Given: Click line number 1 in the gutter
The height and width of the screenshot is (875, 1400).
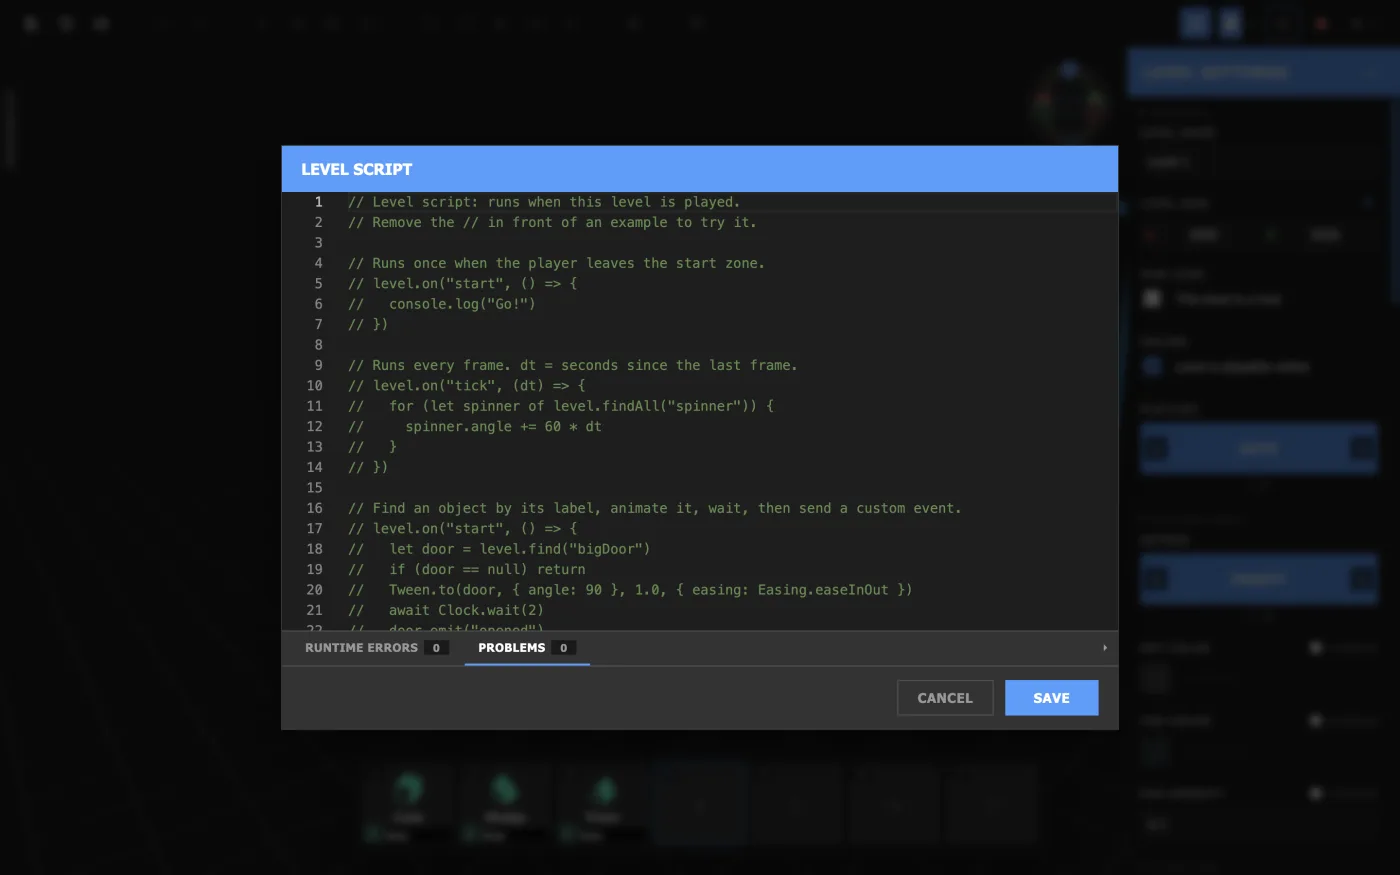Looking at the screenshot, I should coord(319,202).
